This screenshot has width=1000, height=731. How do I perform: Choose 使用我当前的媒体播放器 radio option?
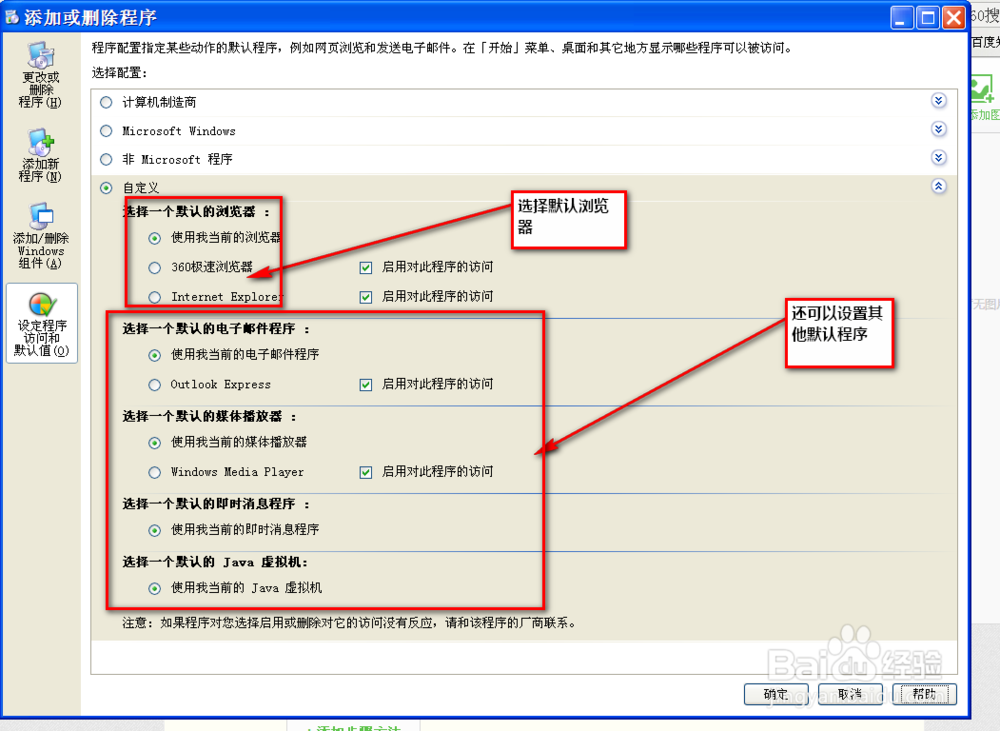point(154,443)
